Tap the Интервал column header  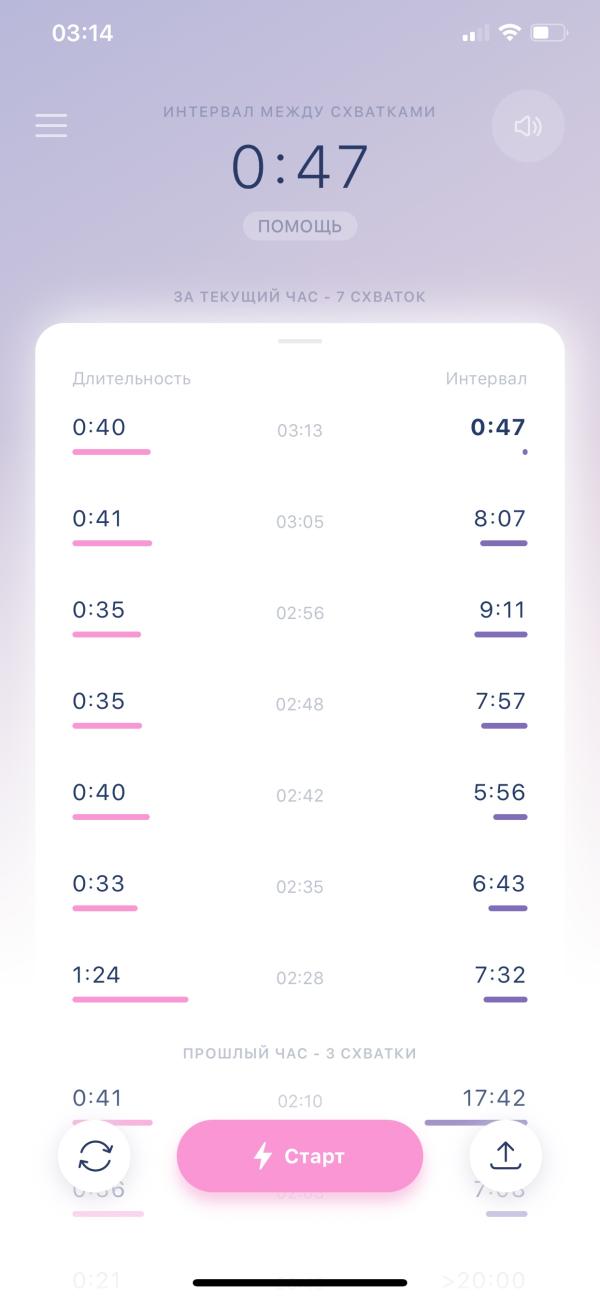tap(487, 379)
